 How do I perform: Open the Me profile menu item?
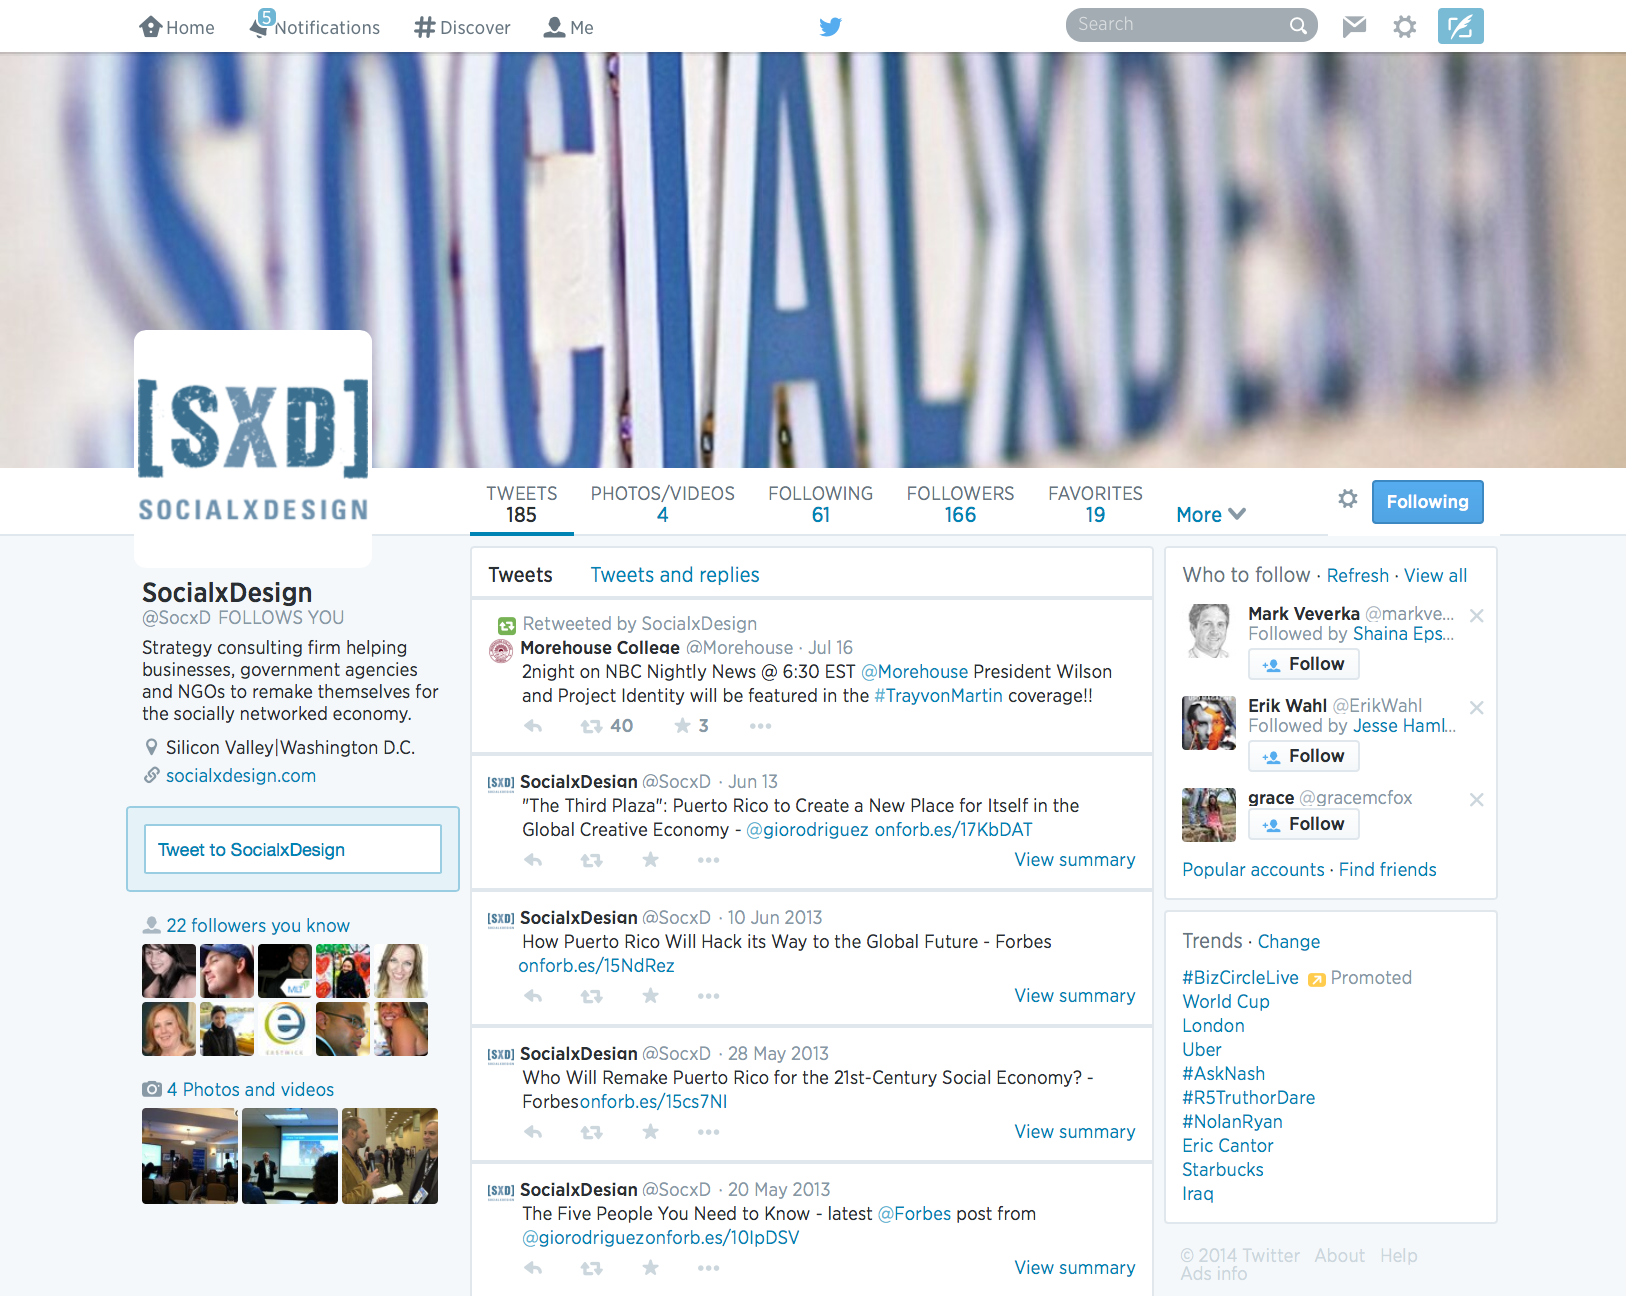click(x=568, y=27)
